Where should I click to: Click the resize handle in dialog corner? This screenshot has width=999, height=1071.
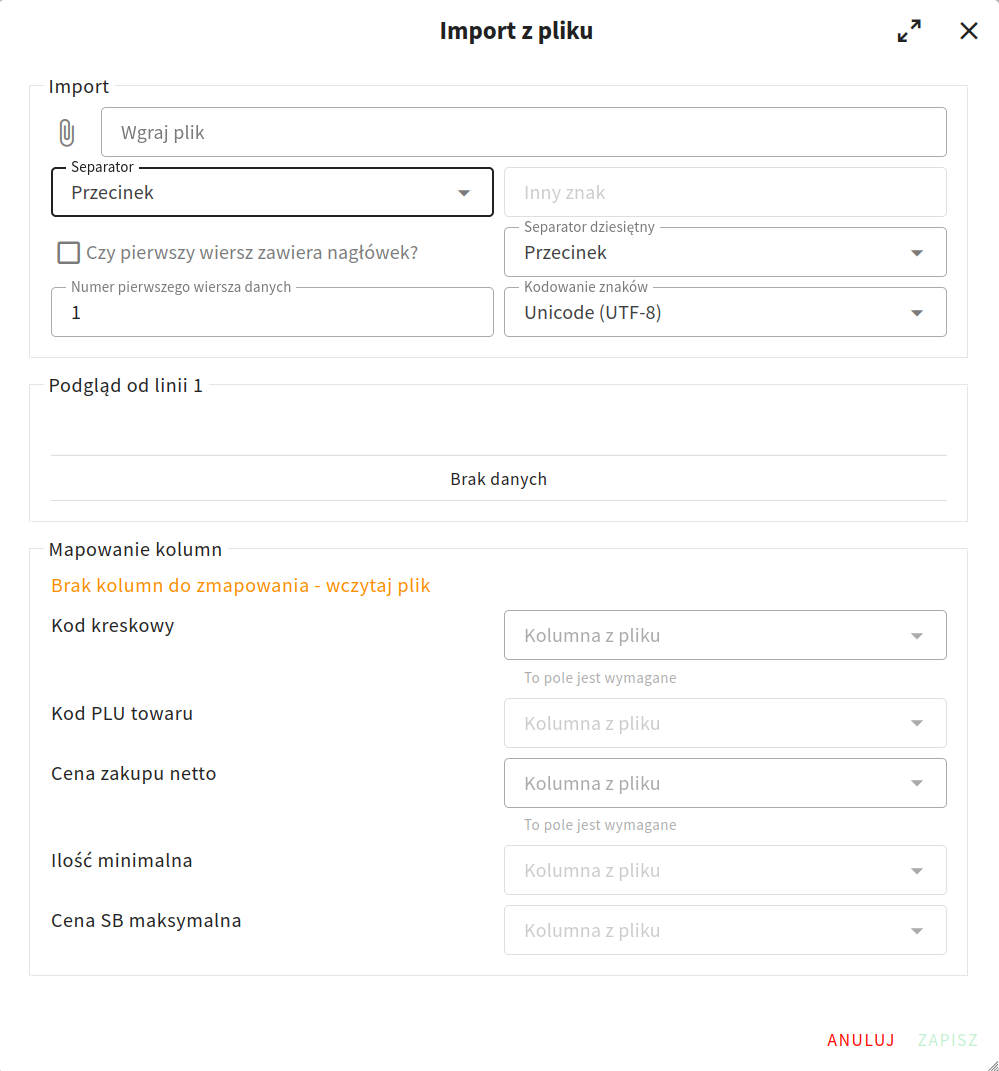991,1063
